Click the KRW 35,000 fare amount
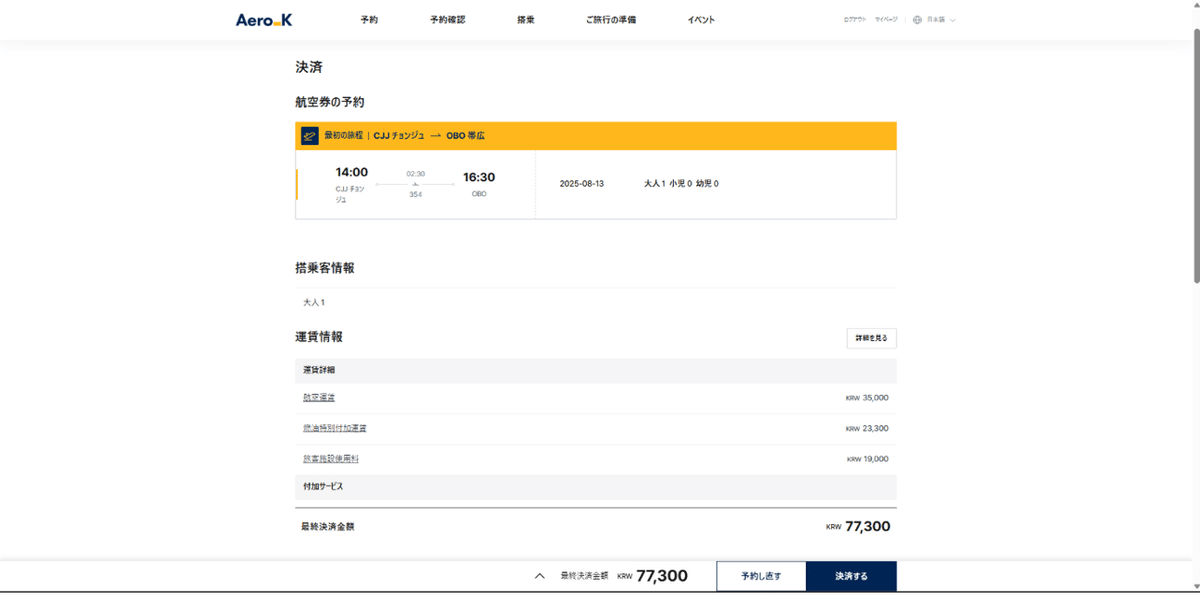1200x600 pixels. tap(867, 398)
